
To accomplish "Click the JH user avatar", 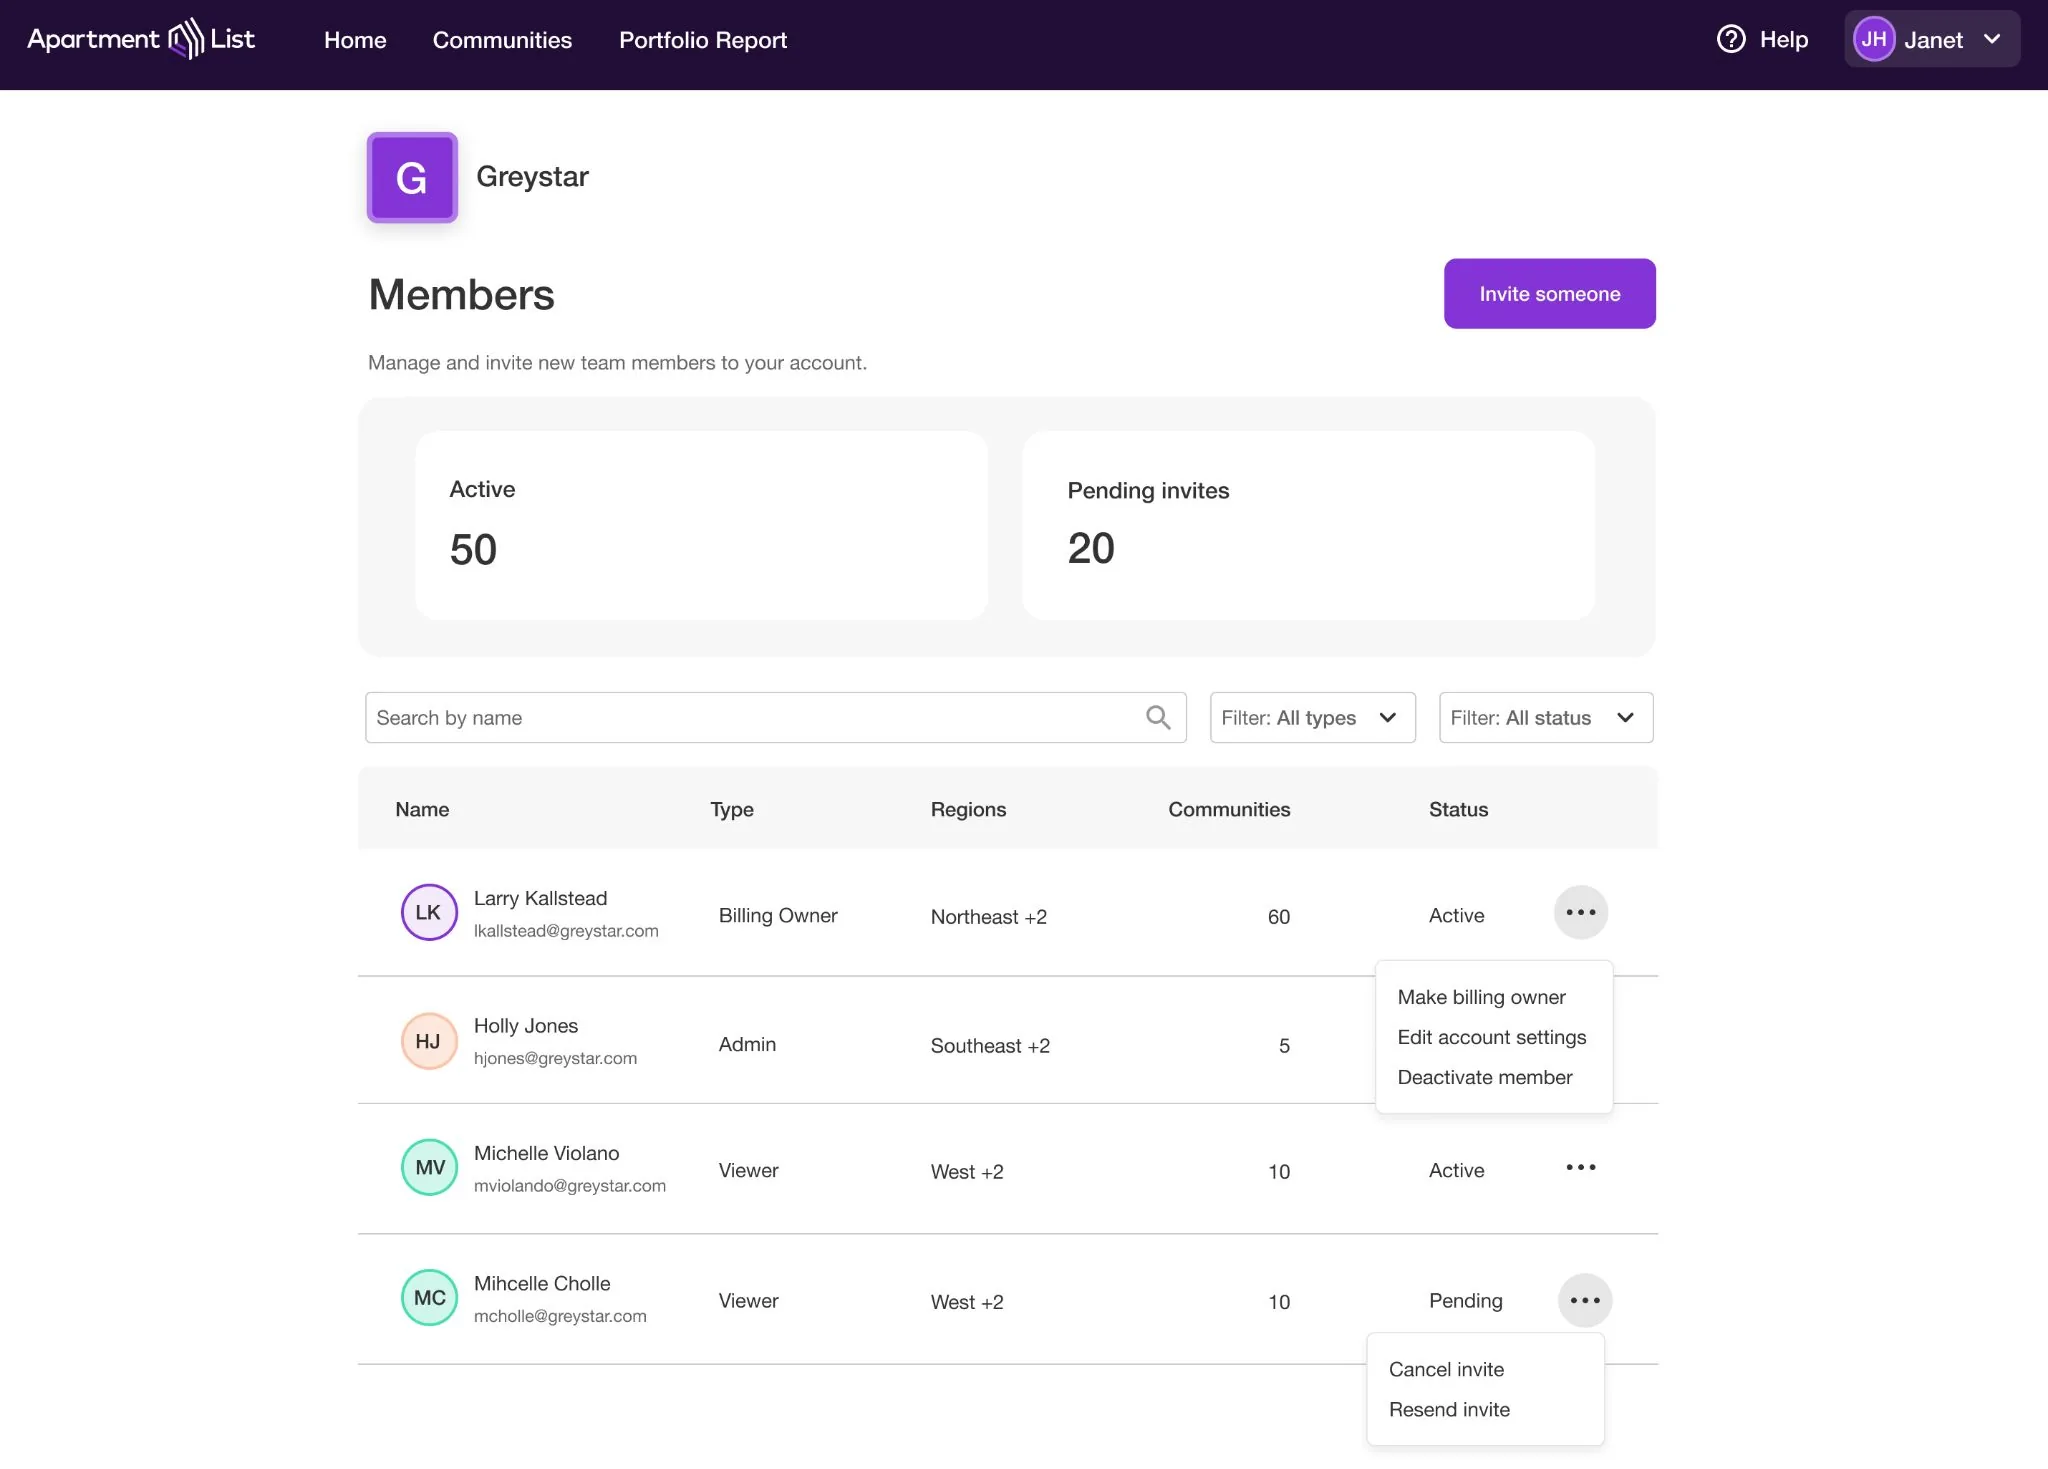I will pos(1873,39).
